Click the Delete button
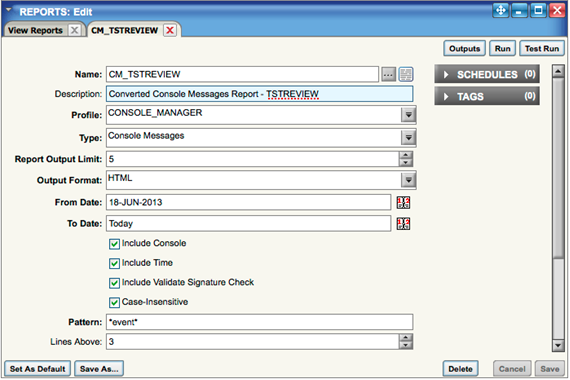 tap(460, 369)
